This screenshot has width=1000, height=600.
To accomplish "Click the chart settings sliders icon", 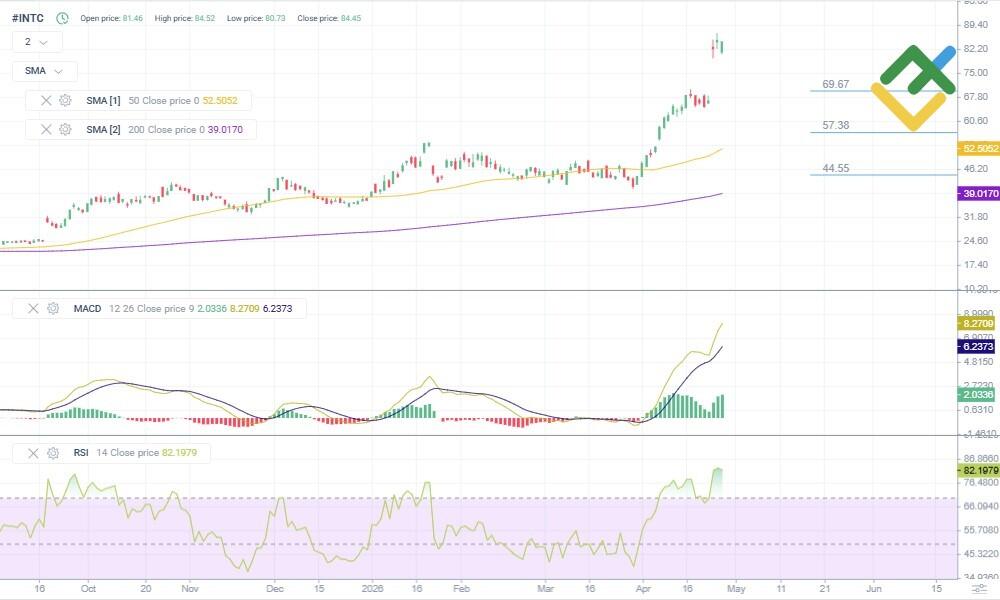I will pyautogui.click(x=979, y=588).
